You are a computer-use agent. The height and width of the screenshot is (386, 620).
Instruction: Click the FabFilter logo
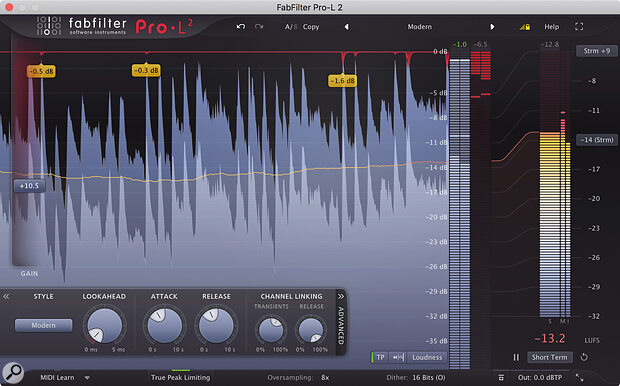[81, 26]
